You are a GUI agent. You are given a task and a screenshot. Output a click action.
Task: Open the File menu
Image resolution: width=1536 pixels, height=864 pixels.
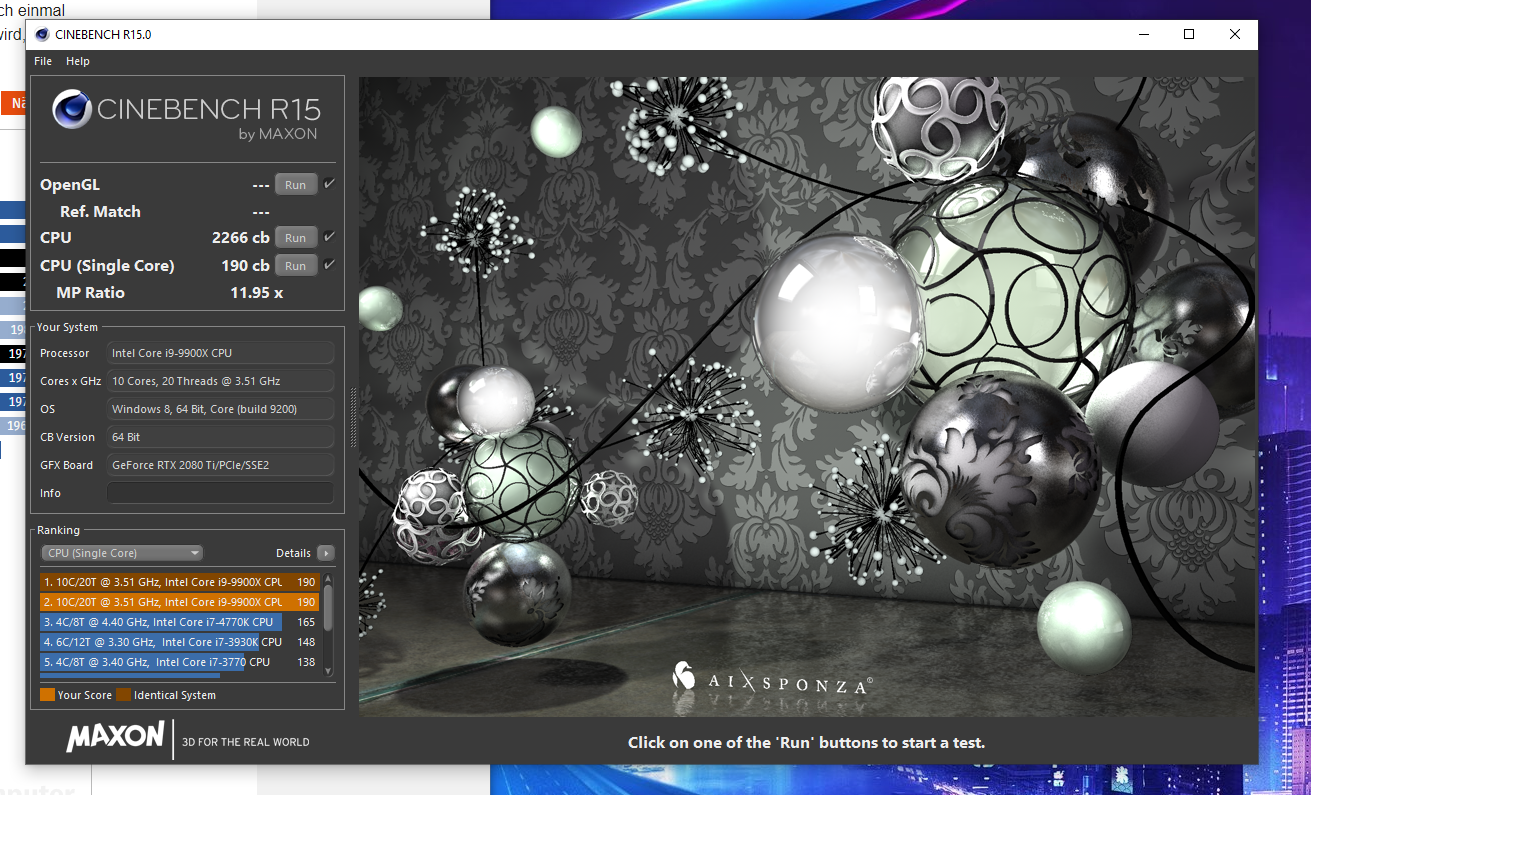(43, 61)
